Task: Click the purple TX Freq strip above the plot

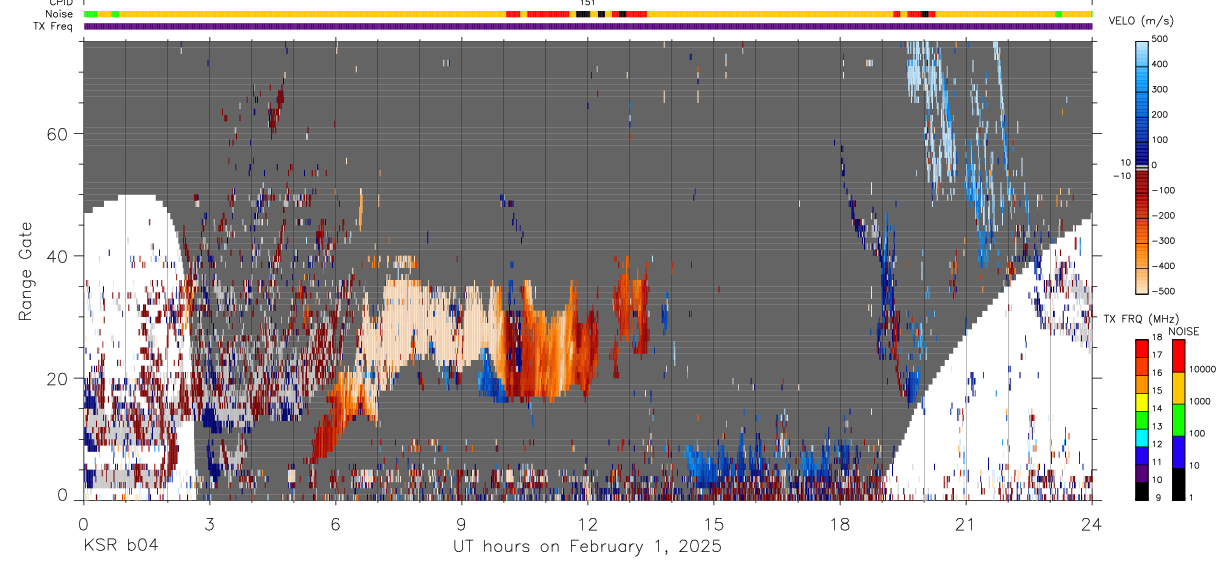Action: coord(588,26)
